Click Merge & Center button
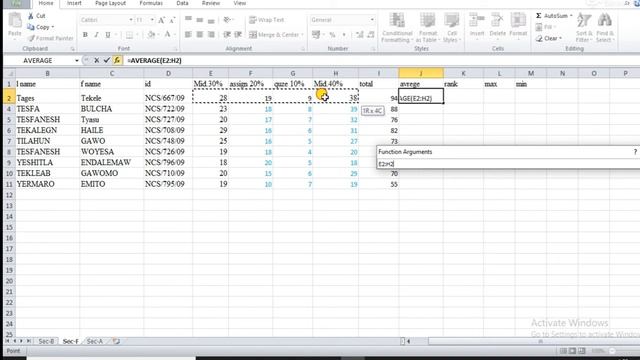 pos(274,35)
